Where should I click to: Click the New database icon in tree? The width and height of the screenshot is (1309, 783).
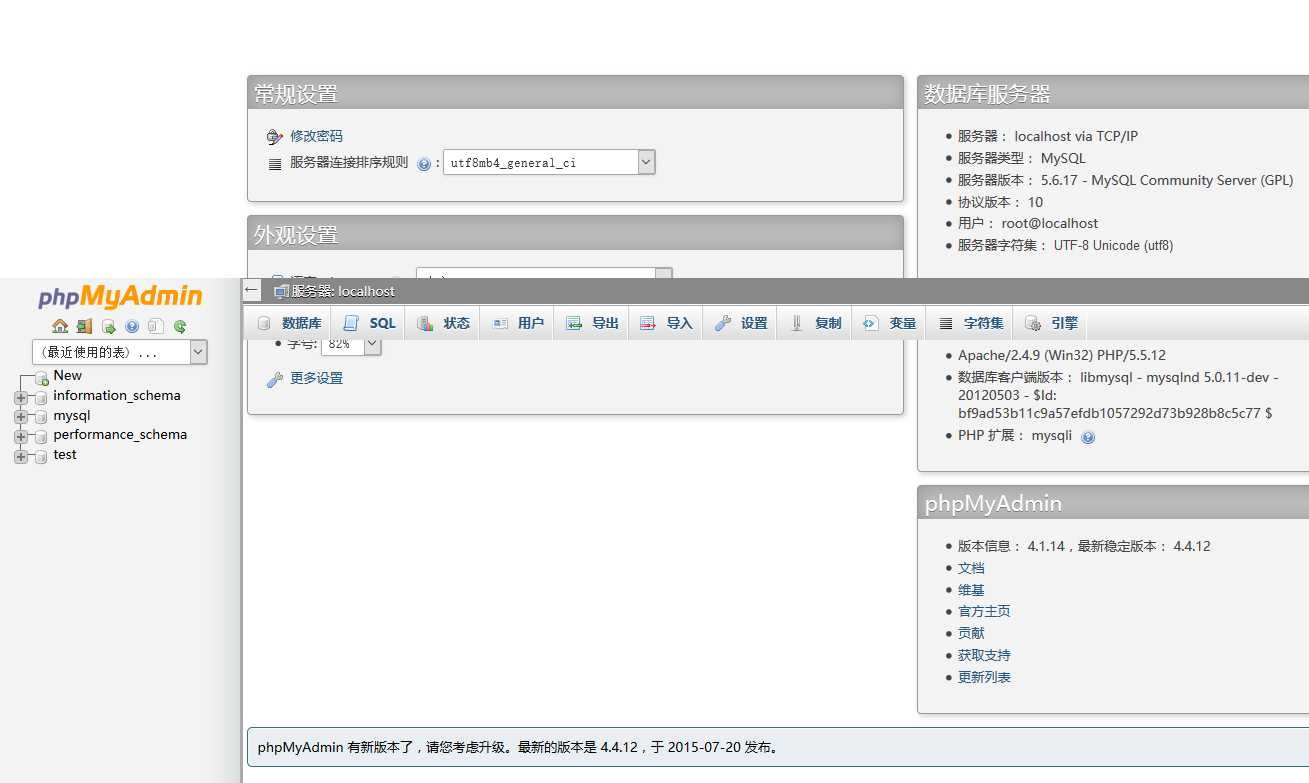[x=41, y=378]
